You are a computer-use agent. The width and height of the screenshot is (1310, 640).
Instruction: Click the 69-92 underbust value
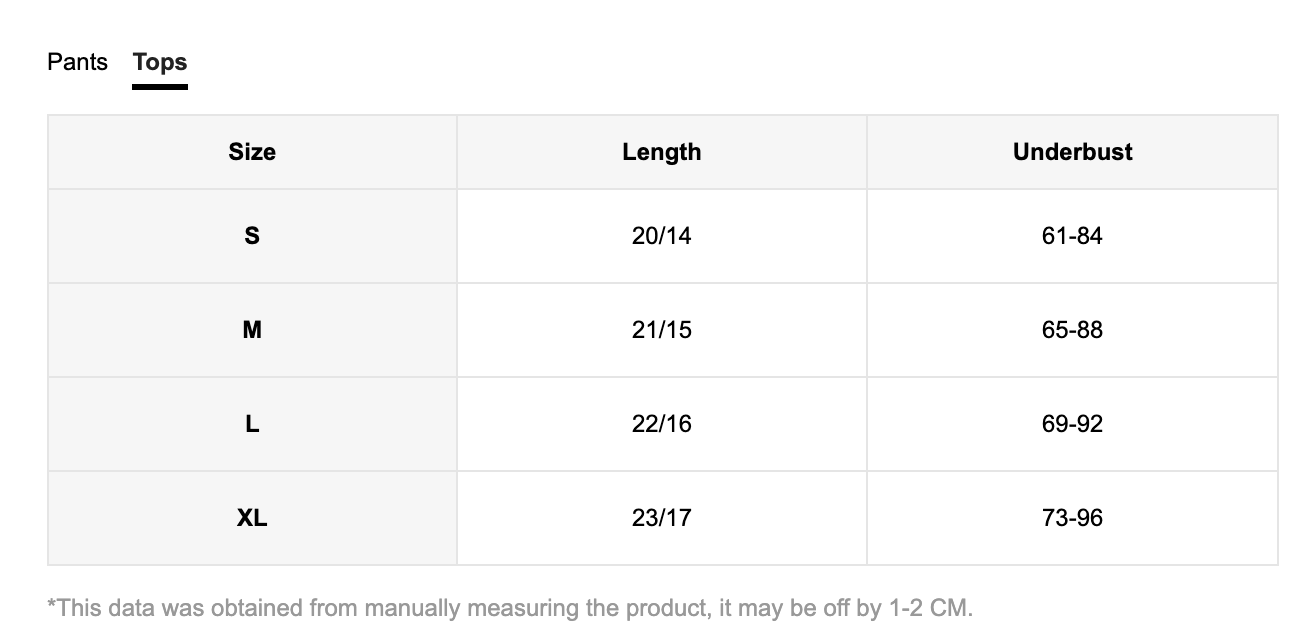(1072, 424)
